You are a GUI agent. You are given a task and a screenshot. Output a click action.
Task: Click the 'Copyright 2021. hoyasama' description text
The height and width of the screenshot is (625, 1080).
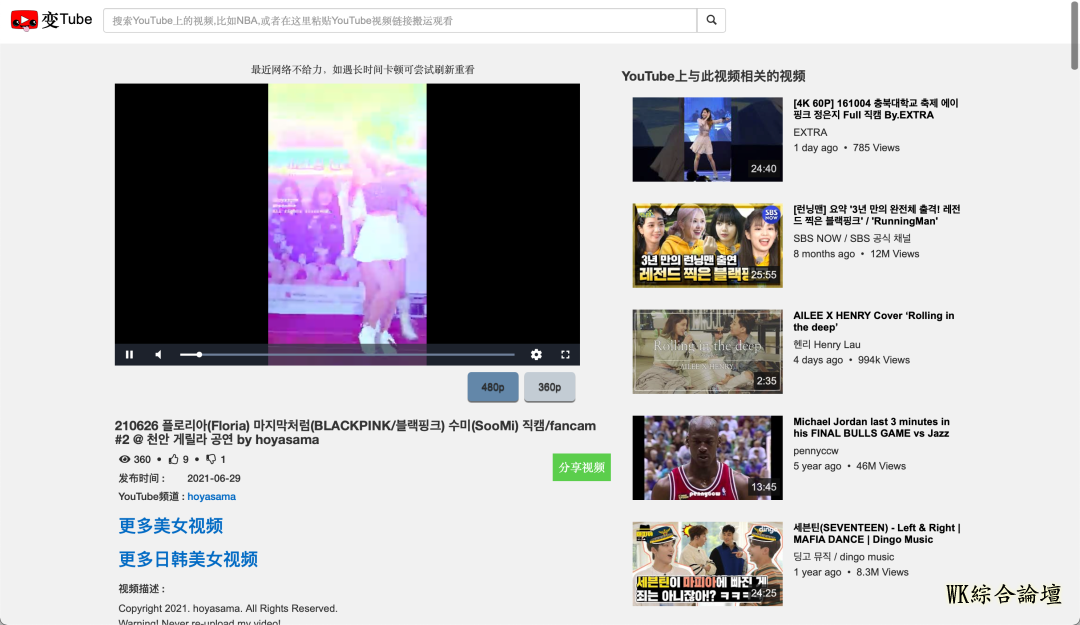[228, 608]
